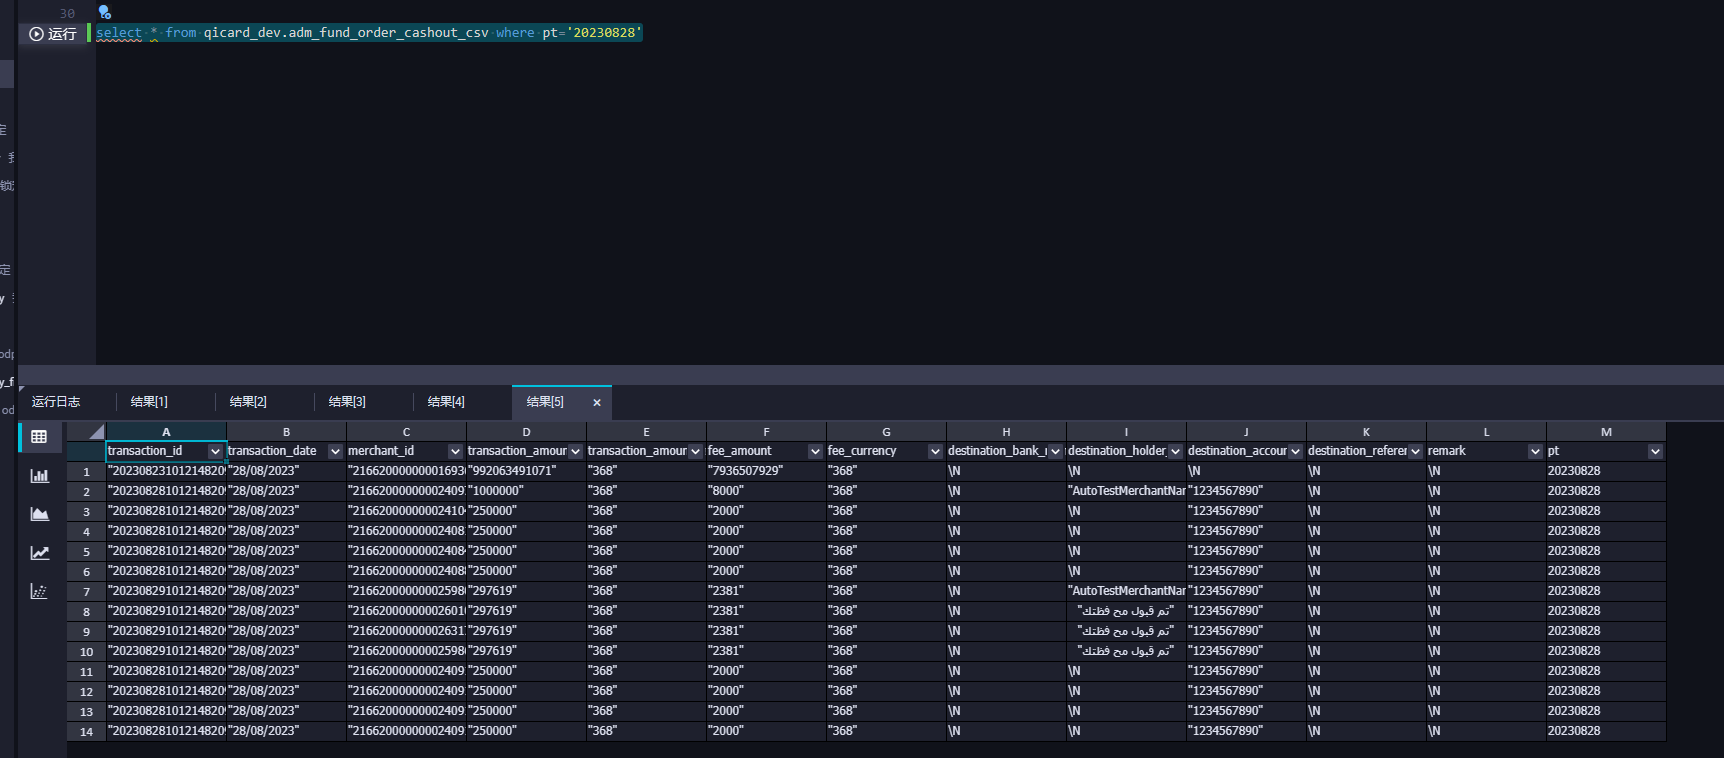The height and width of the screenshot is (758, 1724).
Task: Switch to area chart view icon
Action: tap(39, 514)
